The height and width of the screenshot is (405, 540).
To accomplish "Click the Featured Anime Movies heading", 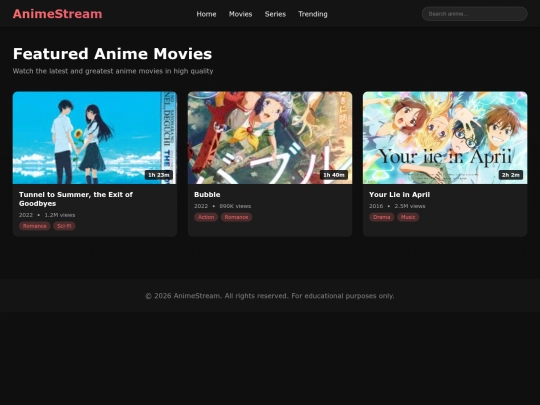I will 112,54.
